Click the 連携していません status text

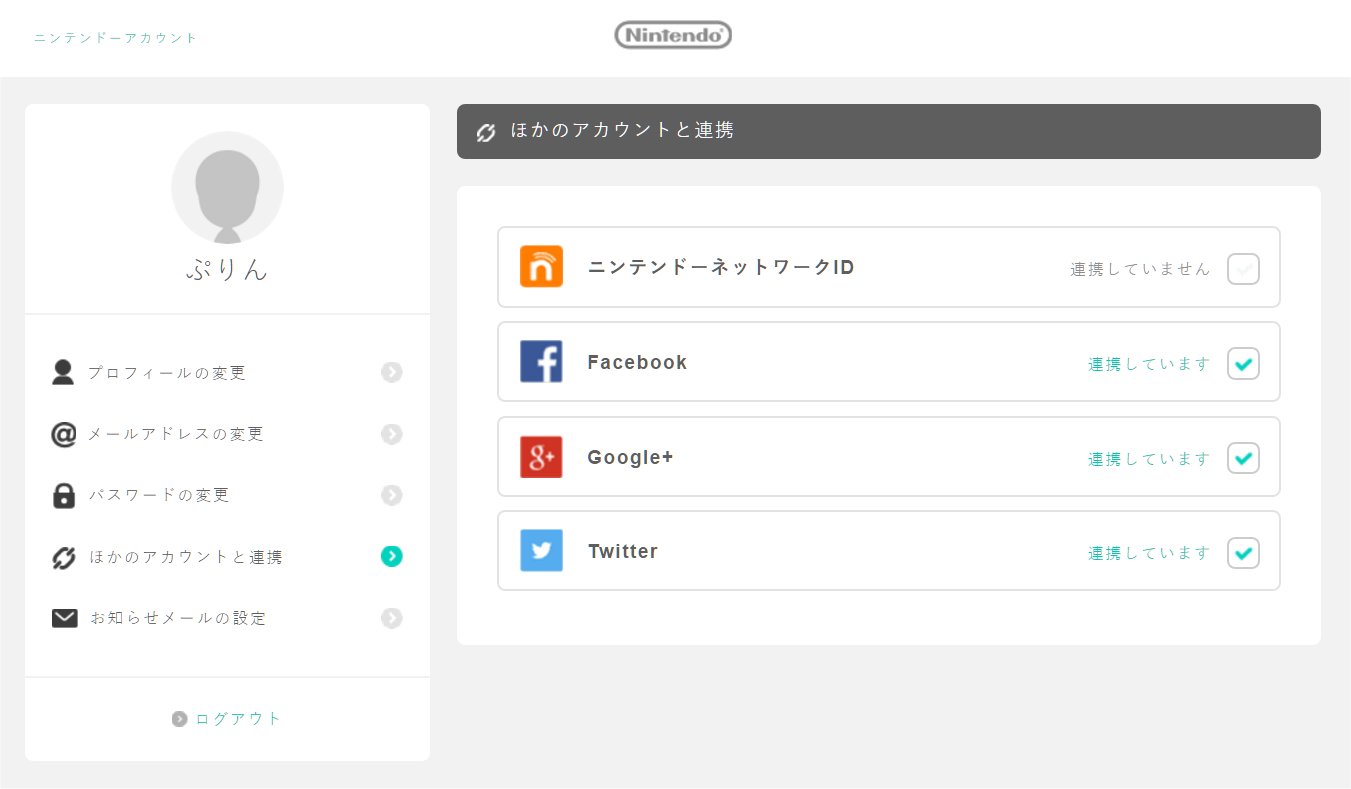1140,269
